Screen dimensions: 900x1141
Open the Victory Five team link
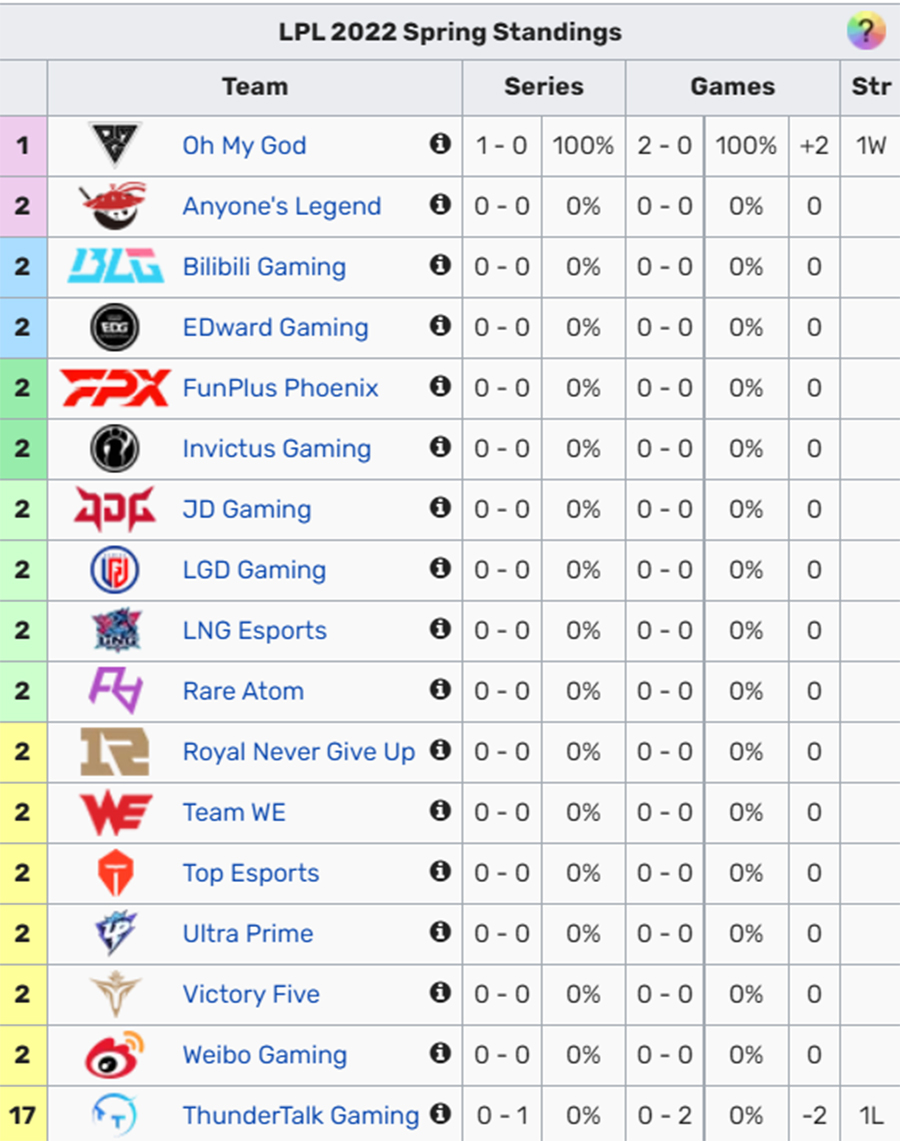(251, 994)
